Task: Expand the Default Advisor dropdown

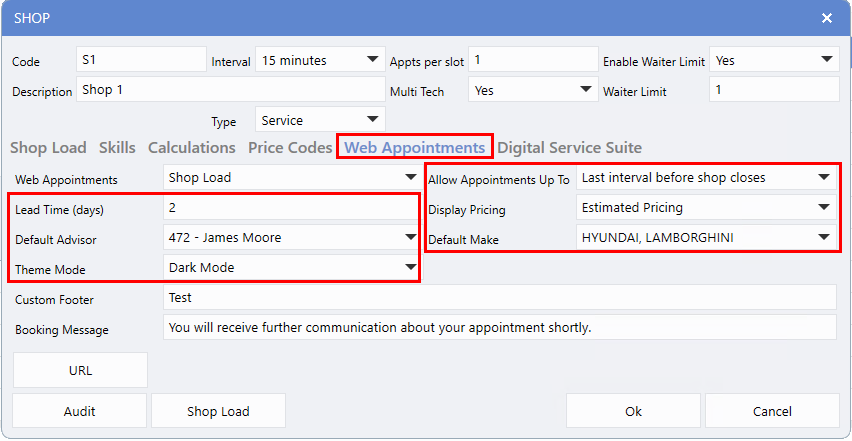Action: [292, 238]
